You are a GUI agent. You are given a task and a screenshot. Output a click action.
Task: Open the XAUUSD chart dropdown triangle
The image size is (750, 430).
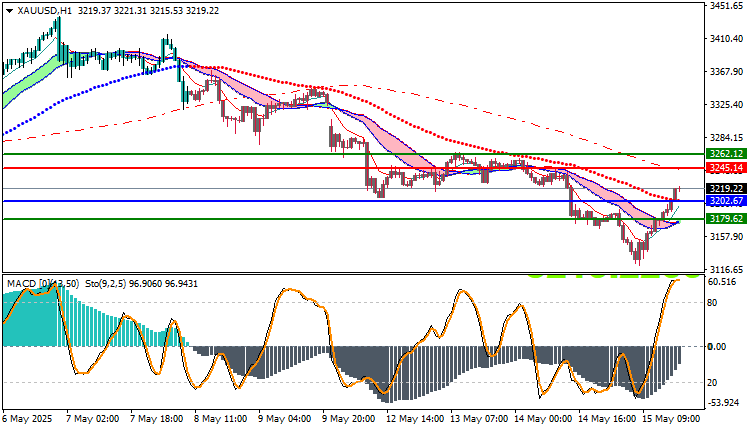click(10, 11)
